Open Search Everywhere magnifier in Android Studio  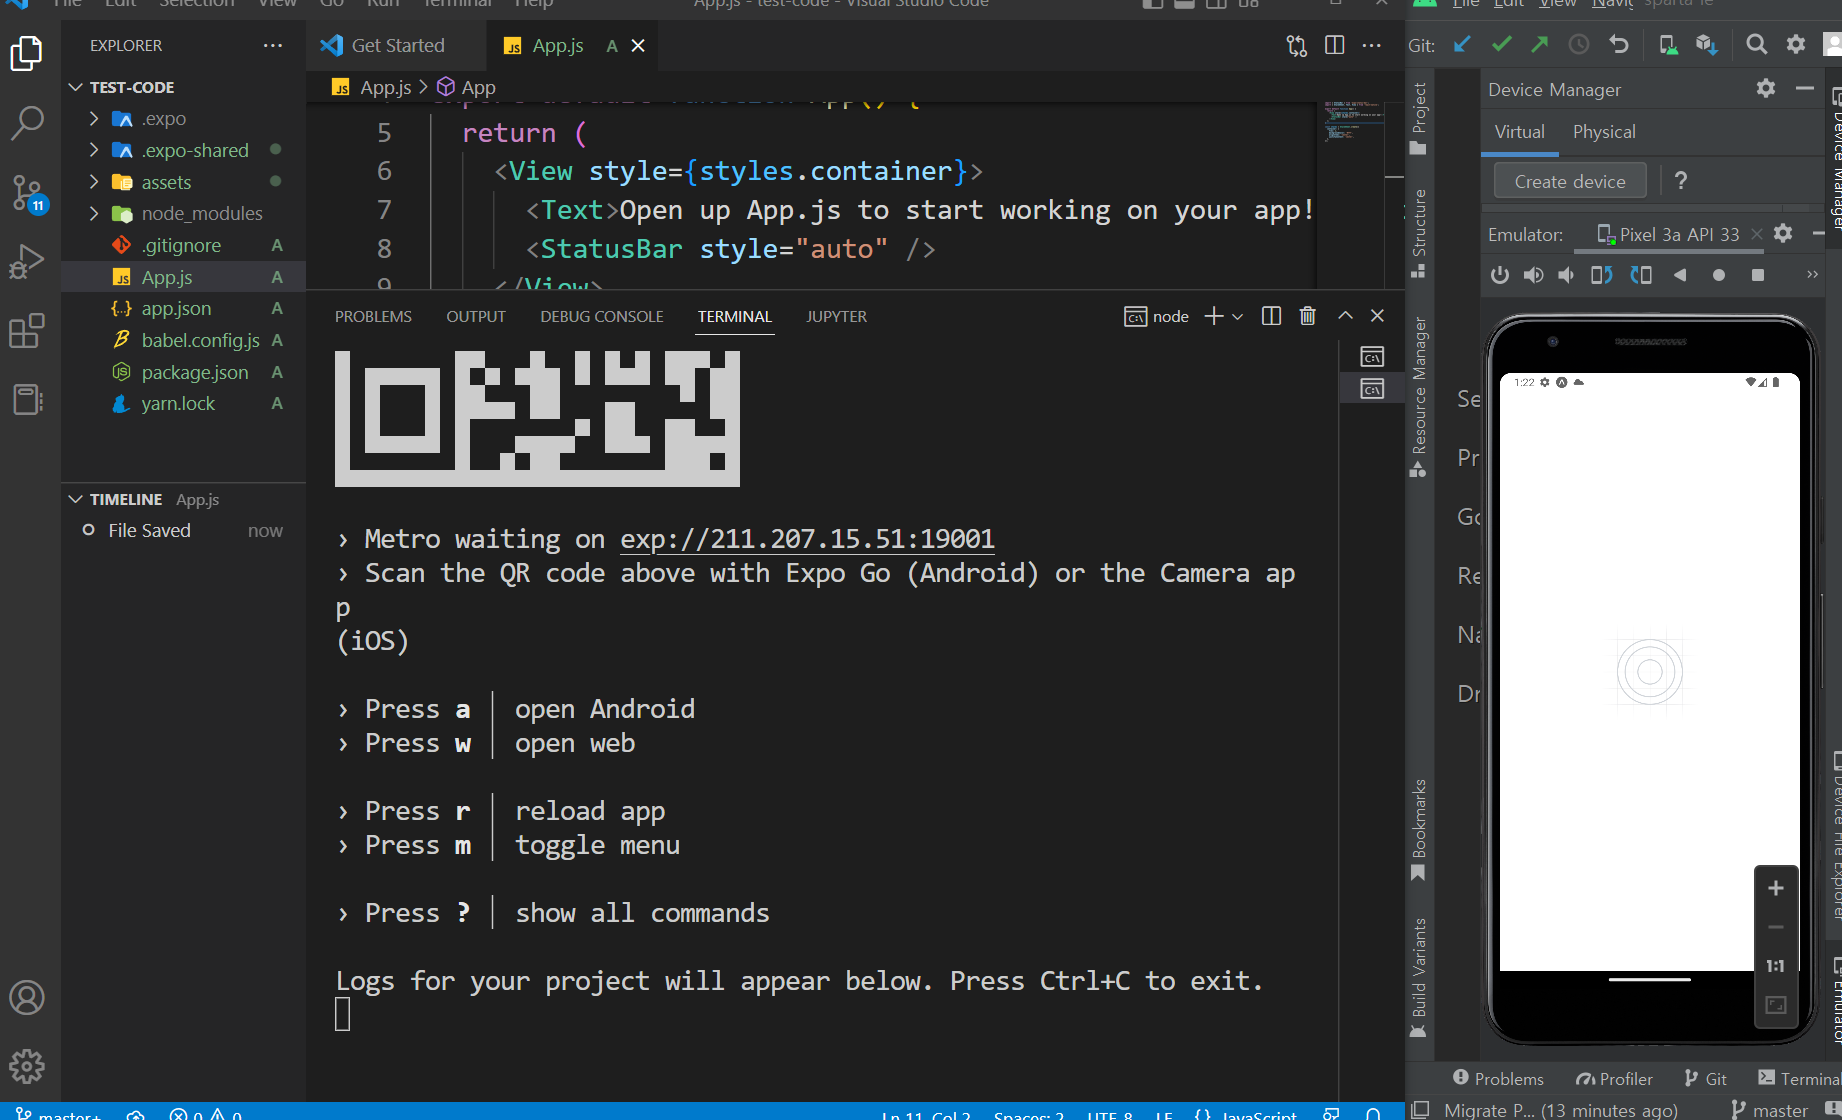point(1756,44)
